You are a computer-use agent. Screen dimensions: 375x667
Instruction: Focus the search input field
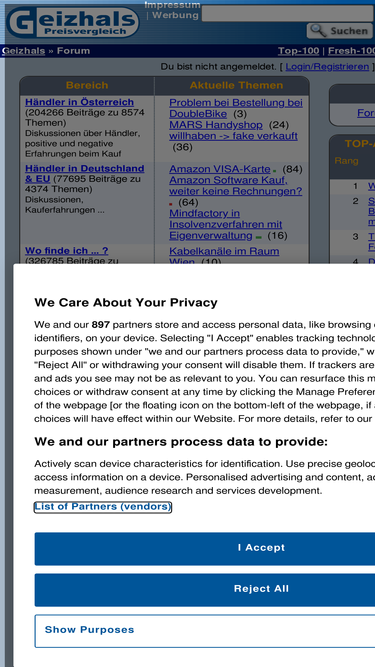pyautogui.click(x=287, y=13)
